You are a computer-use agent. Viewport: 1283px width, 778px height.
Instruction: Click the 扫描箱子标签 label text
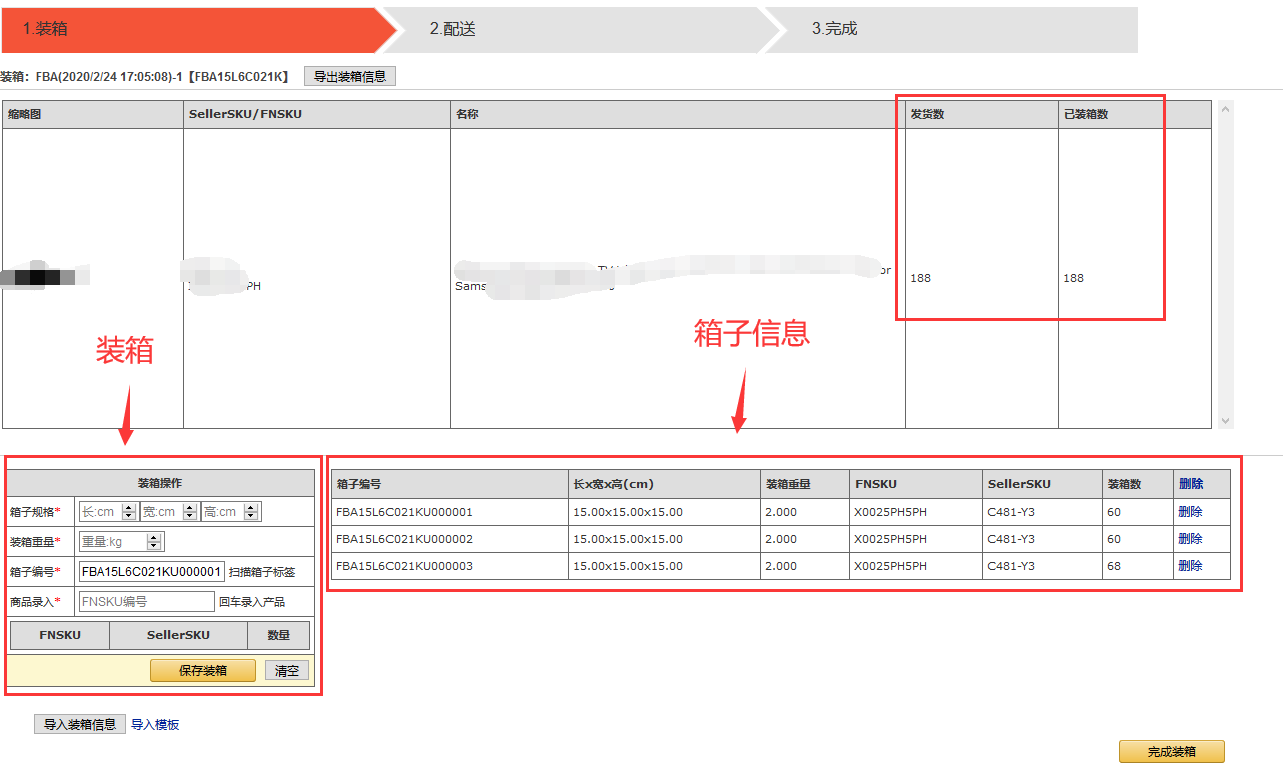coord(262,572)
